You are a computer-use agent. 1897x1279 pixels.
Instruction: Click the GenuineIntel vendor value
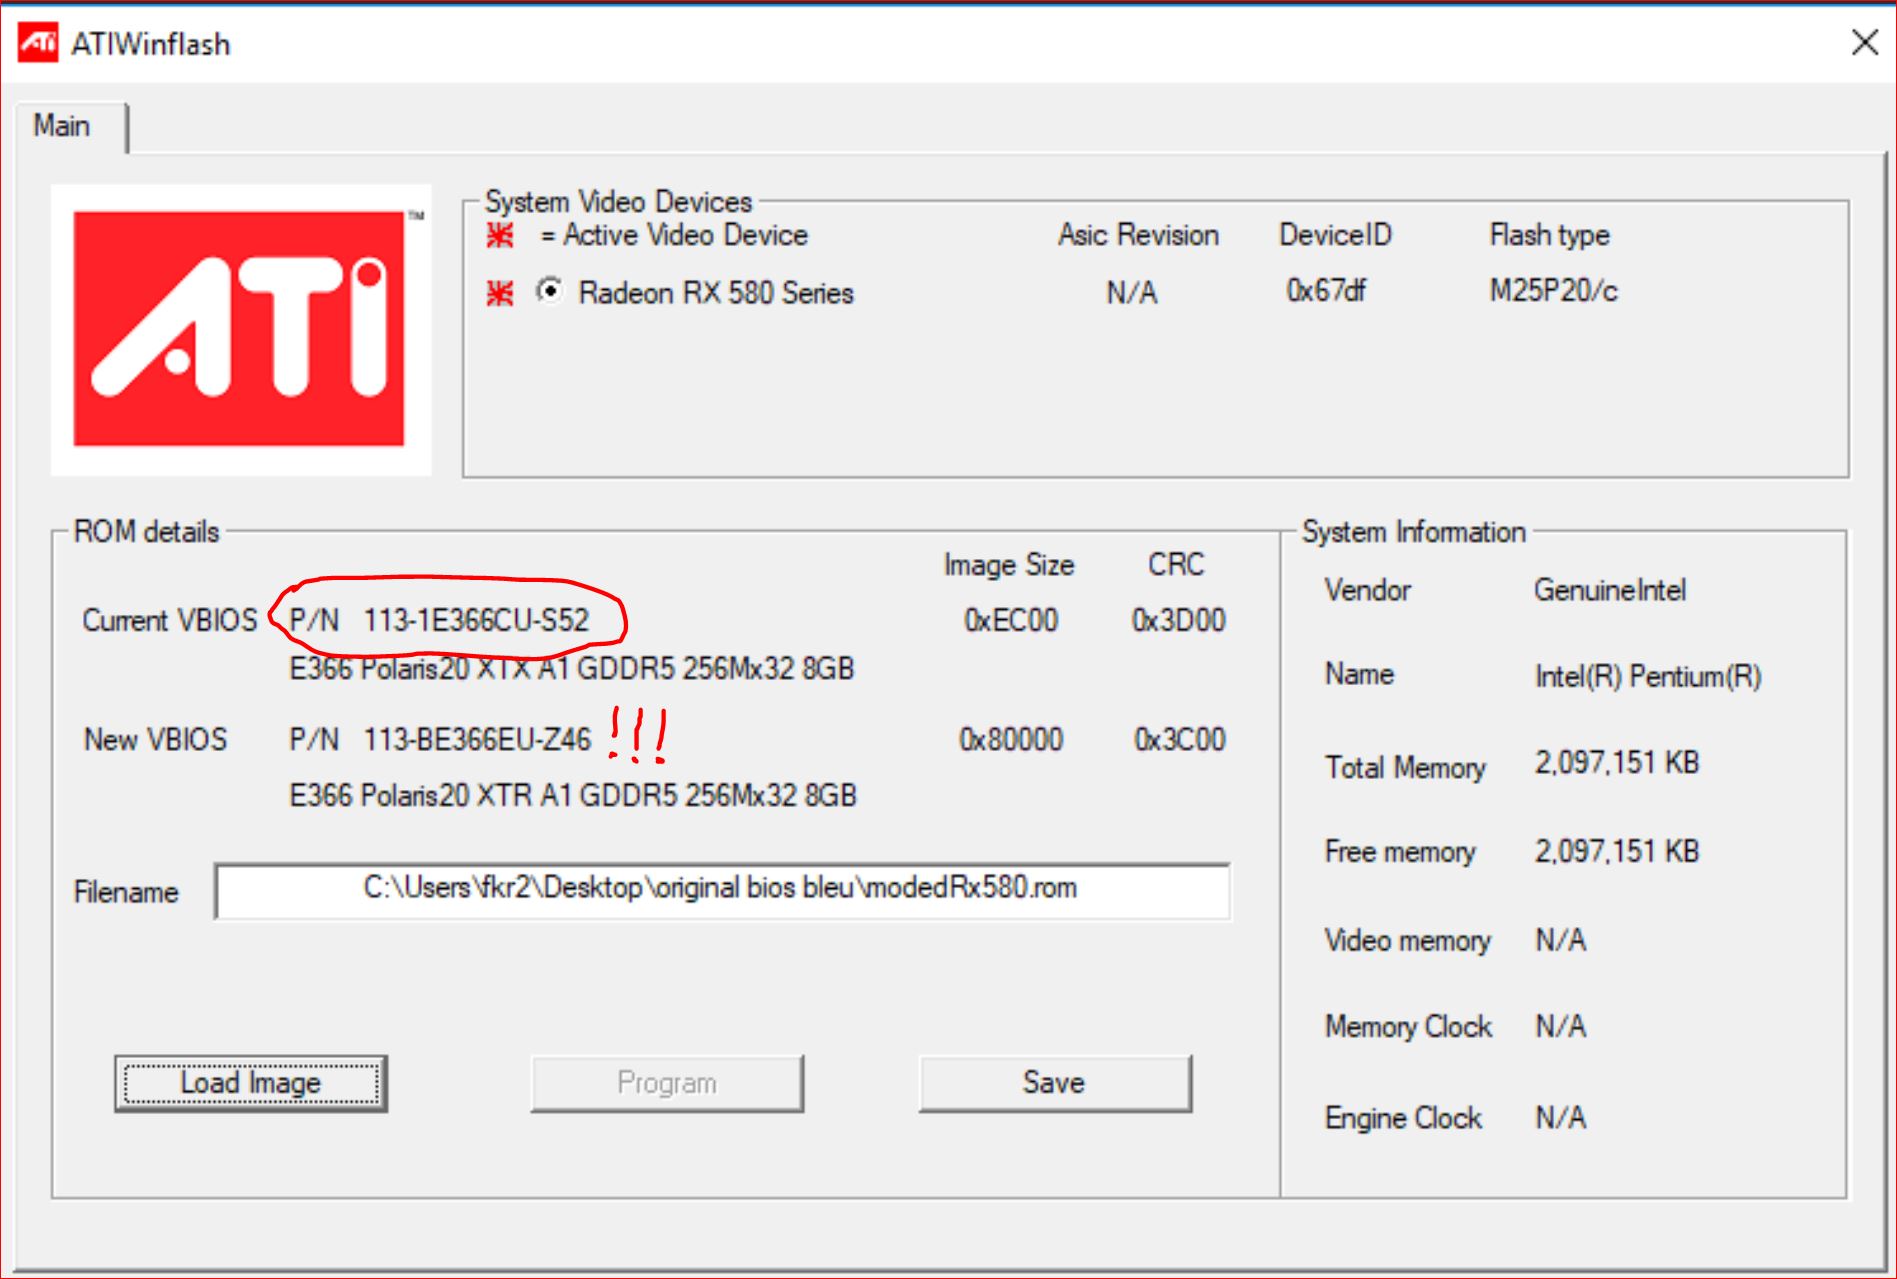pos(1610,590)
